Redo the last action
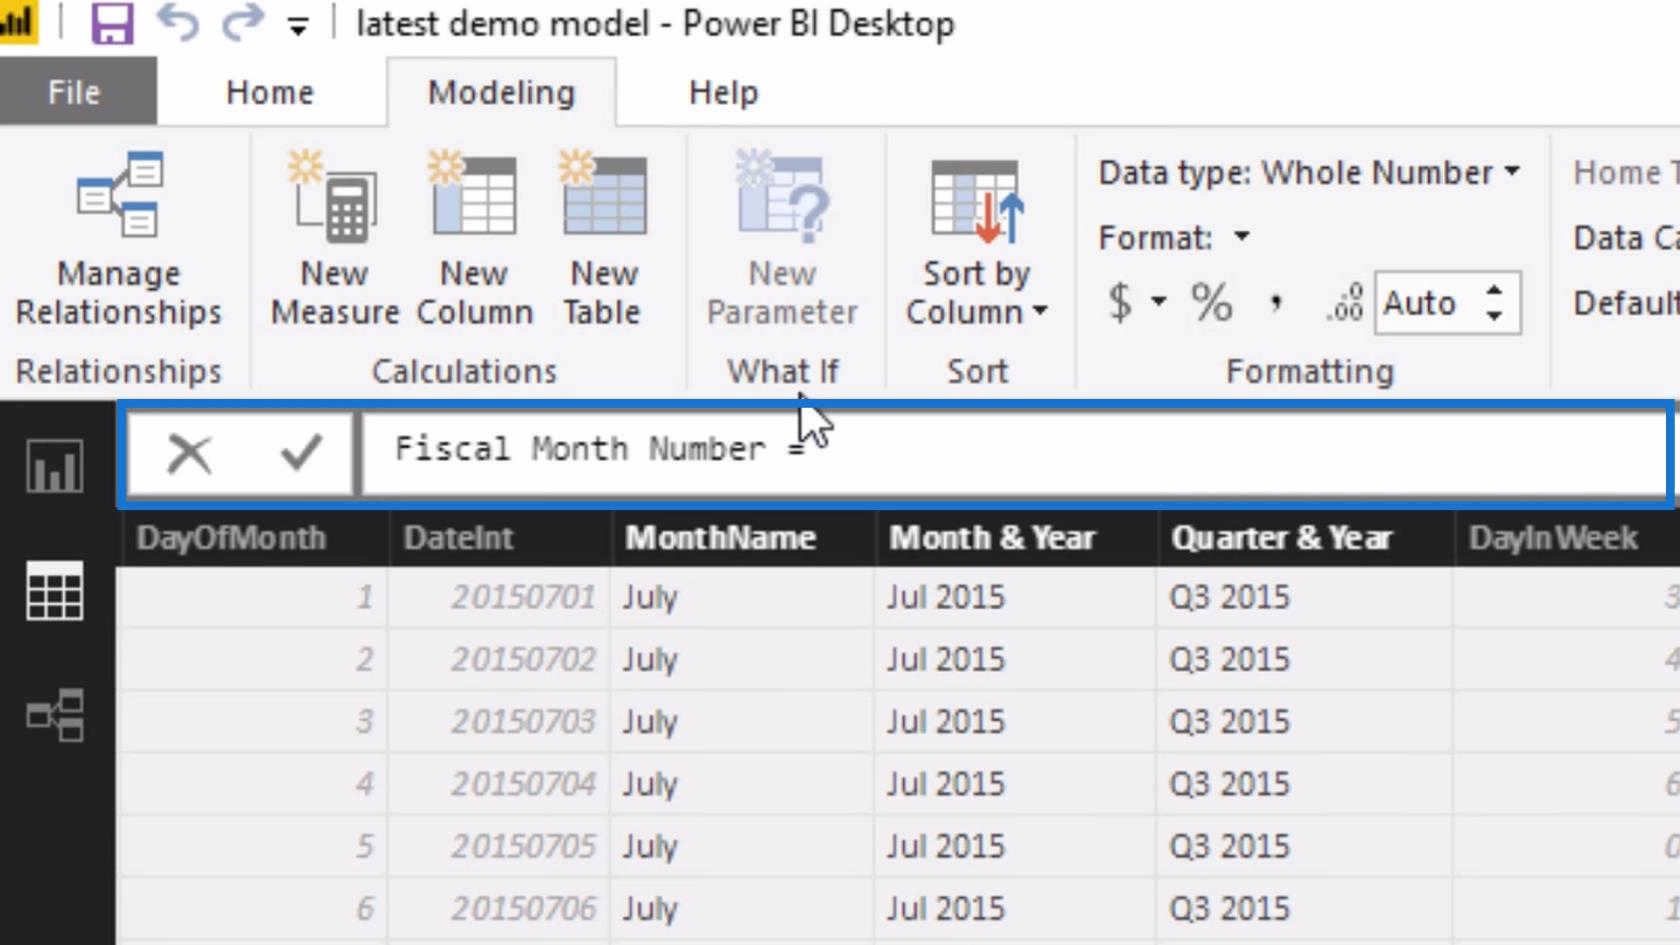 [242, 22]
